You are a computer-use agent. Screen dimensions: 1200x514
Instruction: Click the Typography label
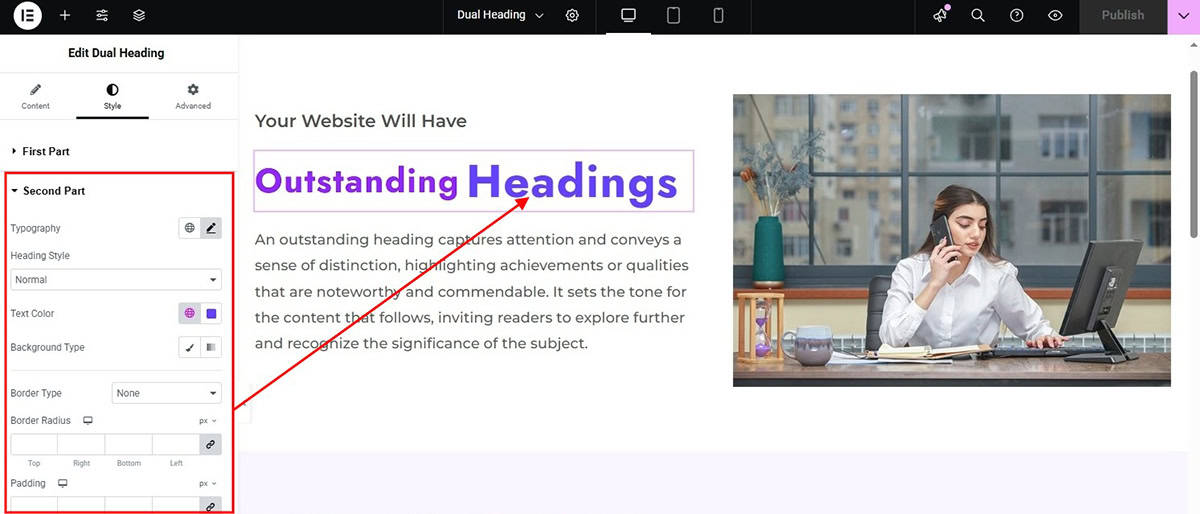coord(35,229)
